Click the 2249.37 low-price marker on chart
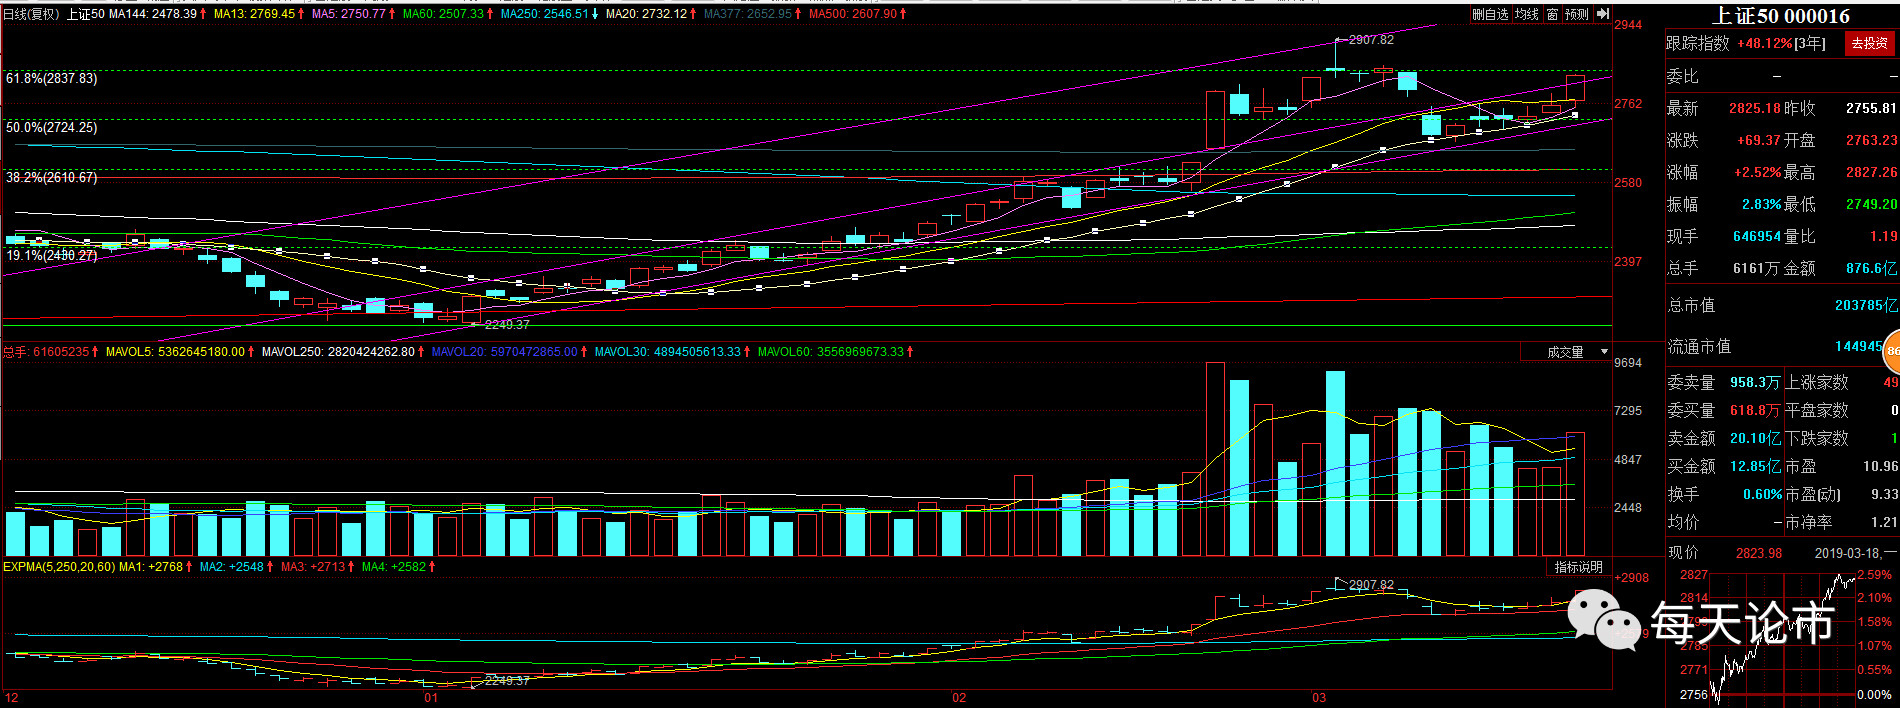Image resolution: width=1900 pixels, height=708 pixels. click(x=506, y=325)
